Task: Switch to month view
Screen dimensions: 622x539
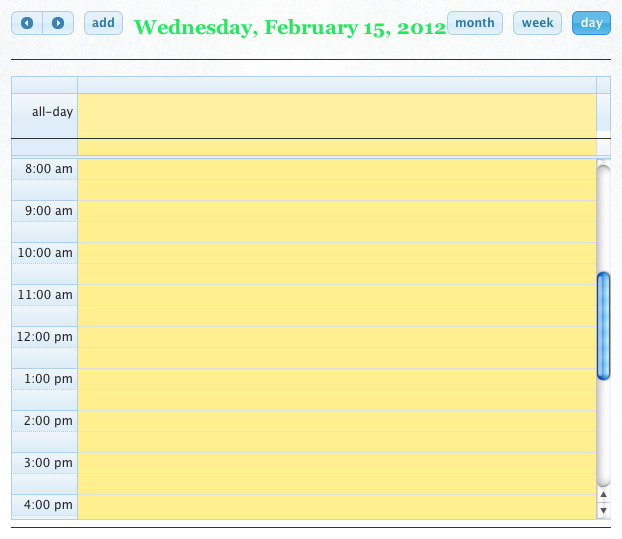Action: click(x=475, y=23)
